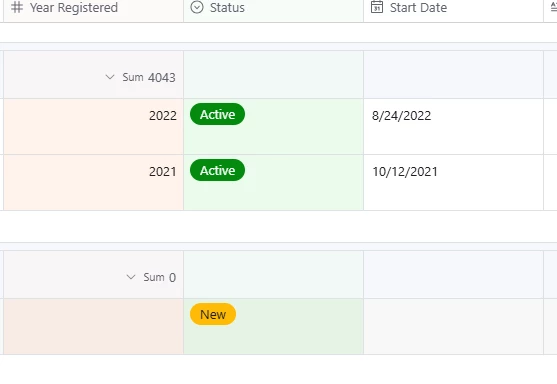
Task: Select the Active status pill for 2022
Action: (x=217, y=114)
